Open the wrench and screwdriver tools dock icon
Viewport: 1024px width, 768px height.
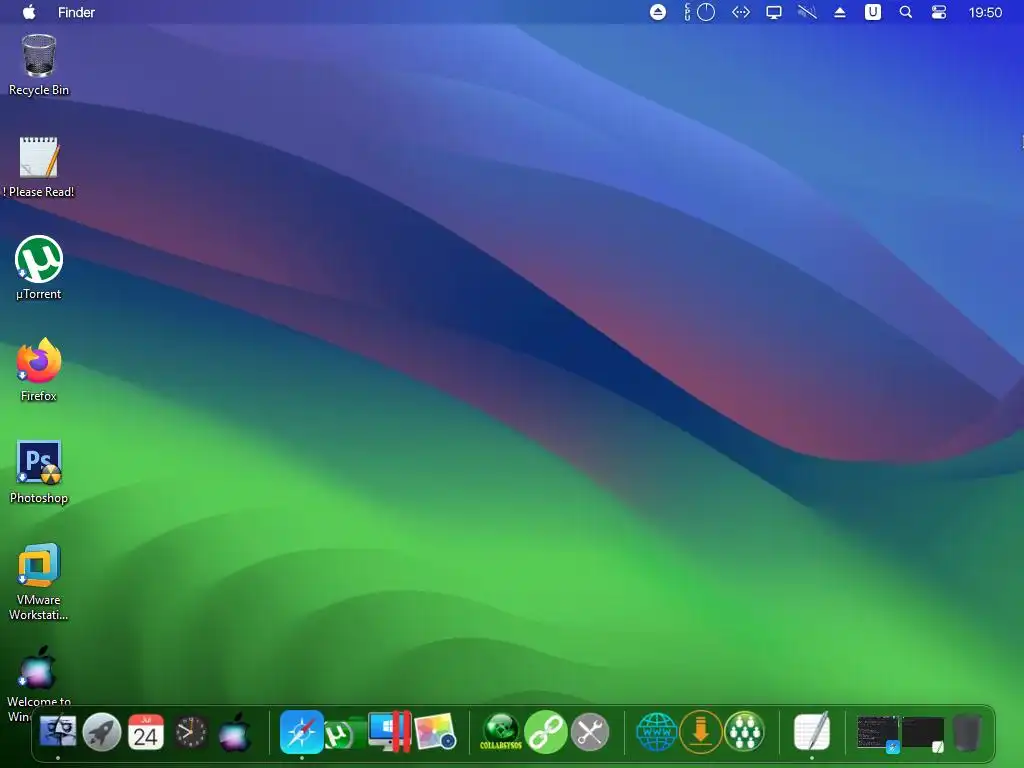[590, 732]
